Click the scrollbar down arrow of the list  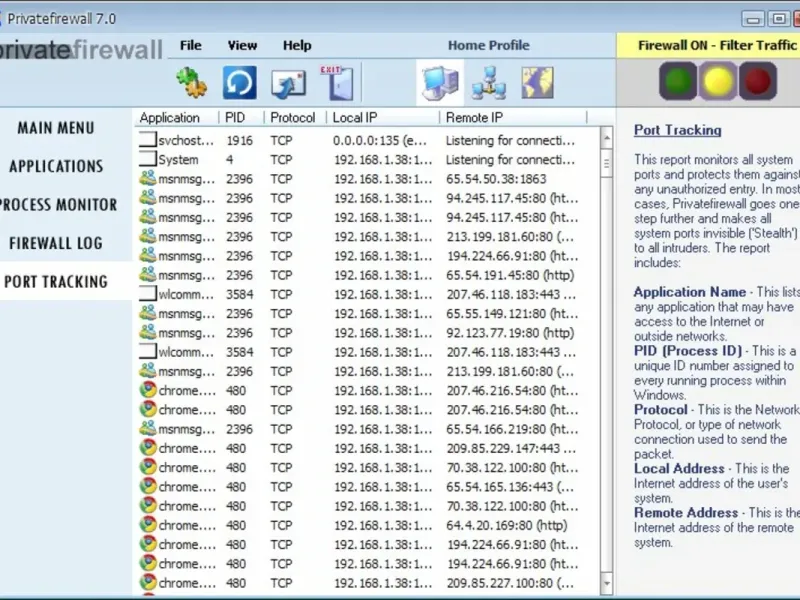(x=607, y=582)
